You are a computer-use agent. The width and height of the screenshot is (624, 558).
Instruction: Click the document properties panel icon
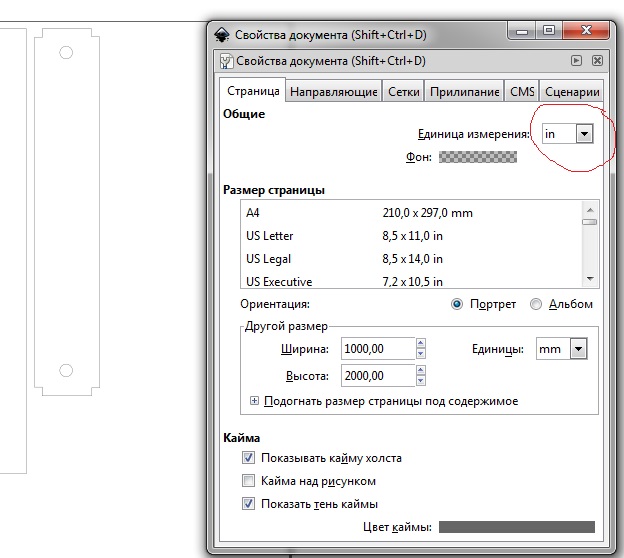tap(226, 61)
